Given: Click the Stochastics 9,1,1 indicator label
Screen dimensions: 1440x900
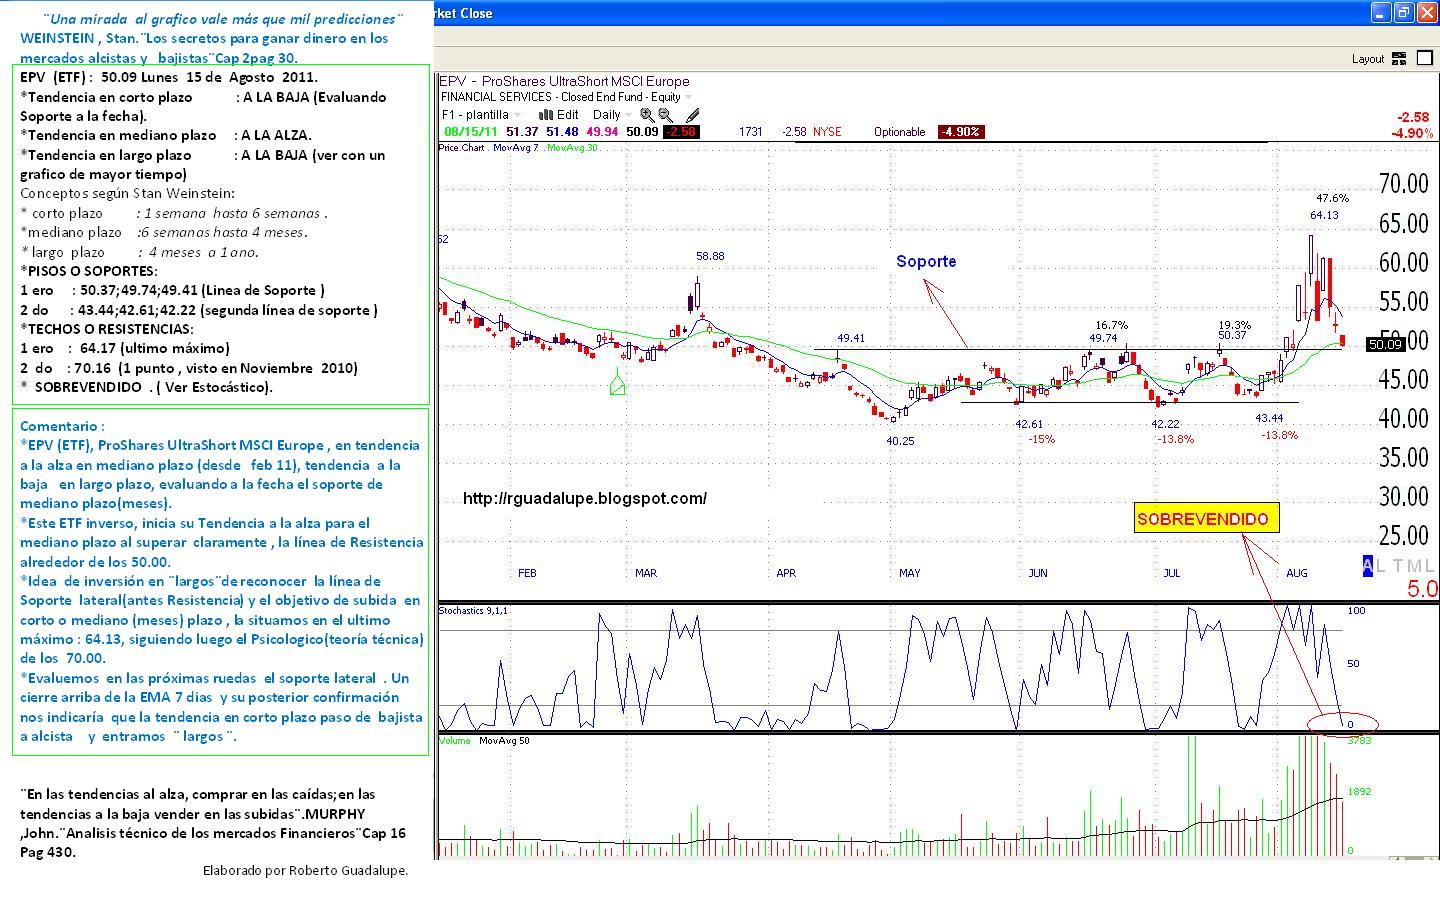Looking at the screenshot, I should tap(473, 610).
